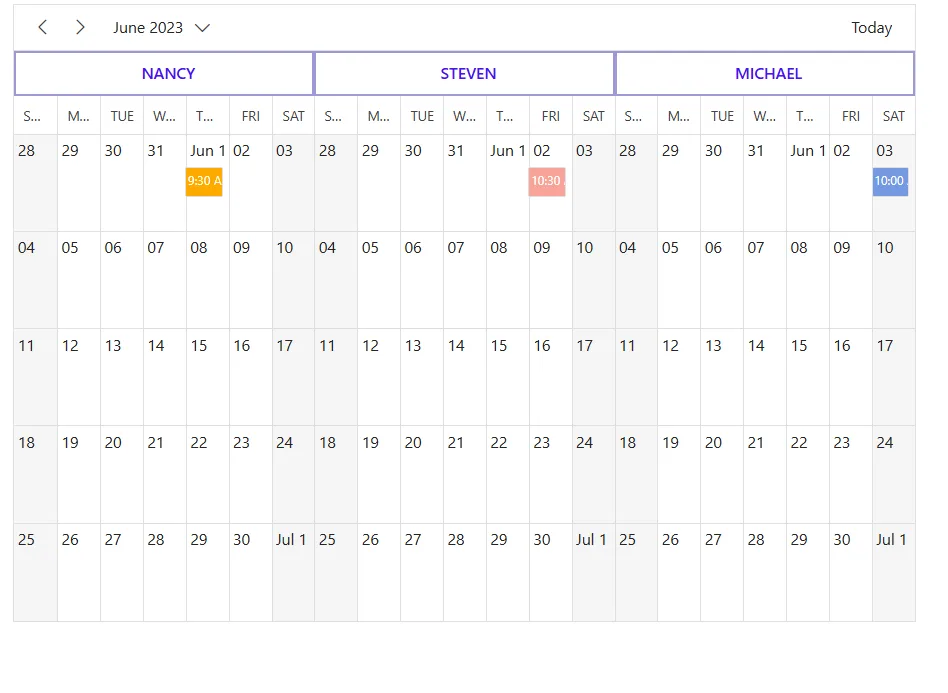948x693 pixels.
Task: Select date 21 in Michael's calendar
Action: coord(765,475)
